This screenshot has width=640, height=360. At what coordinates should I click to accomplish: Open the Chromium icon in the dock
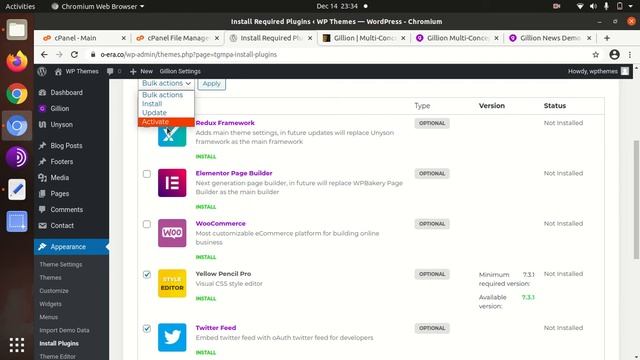coord(17,126)
